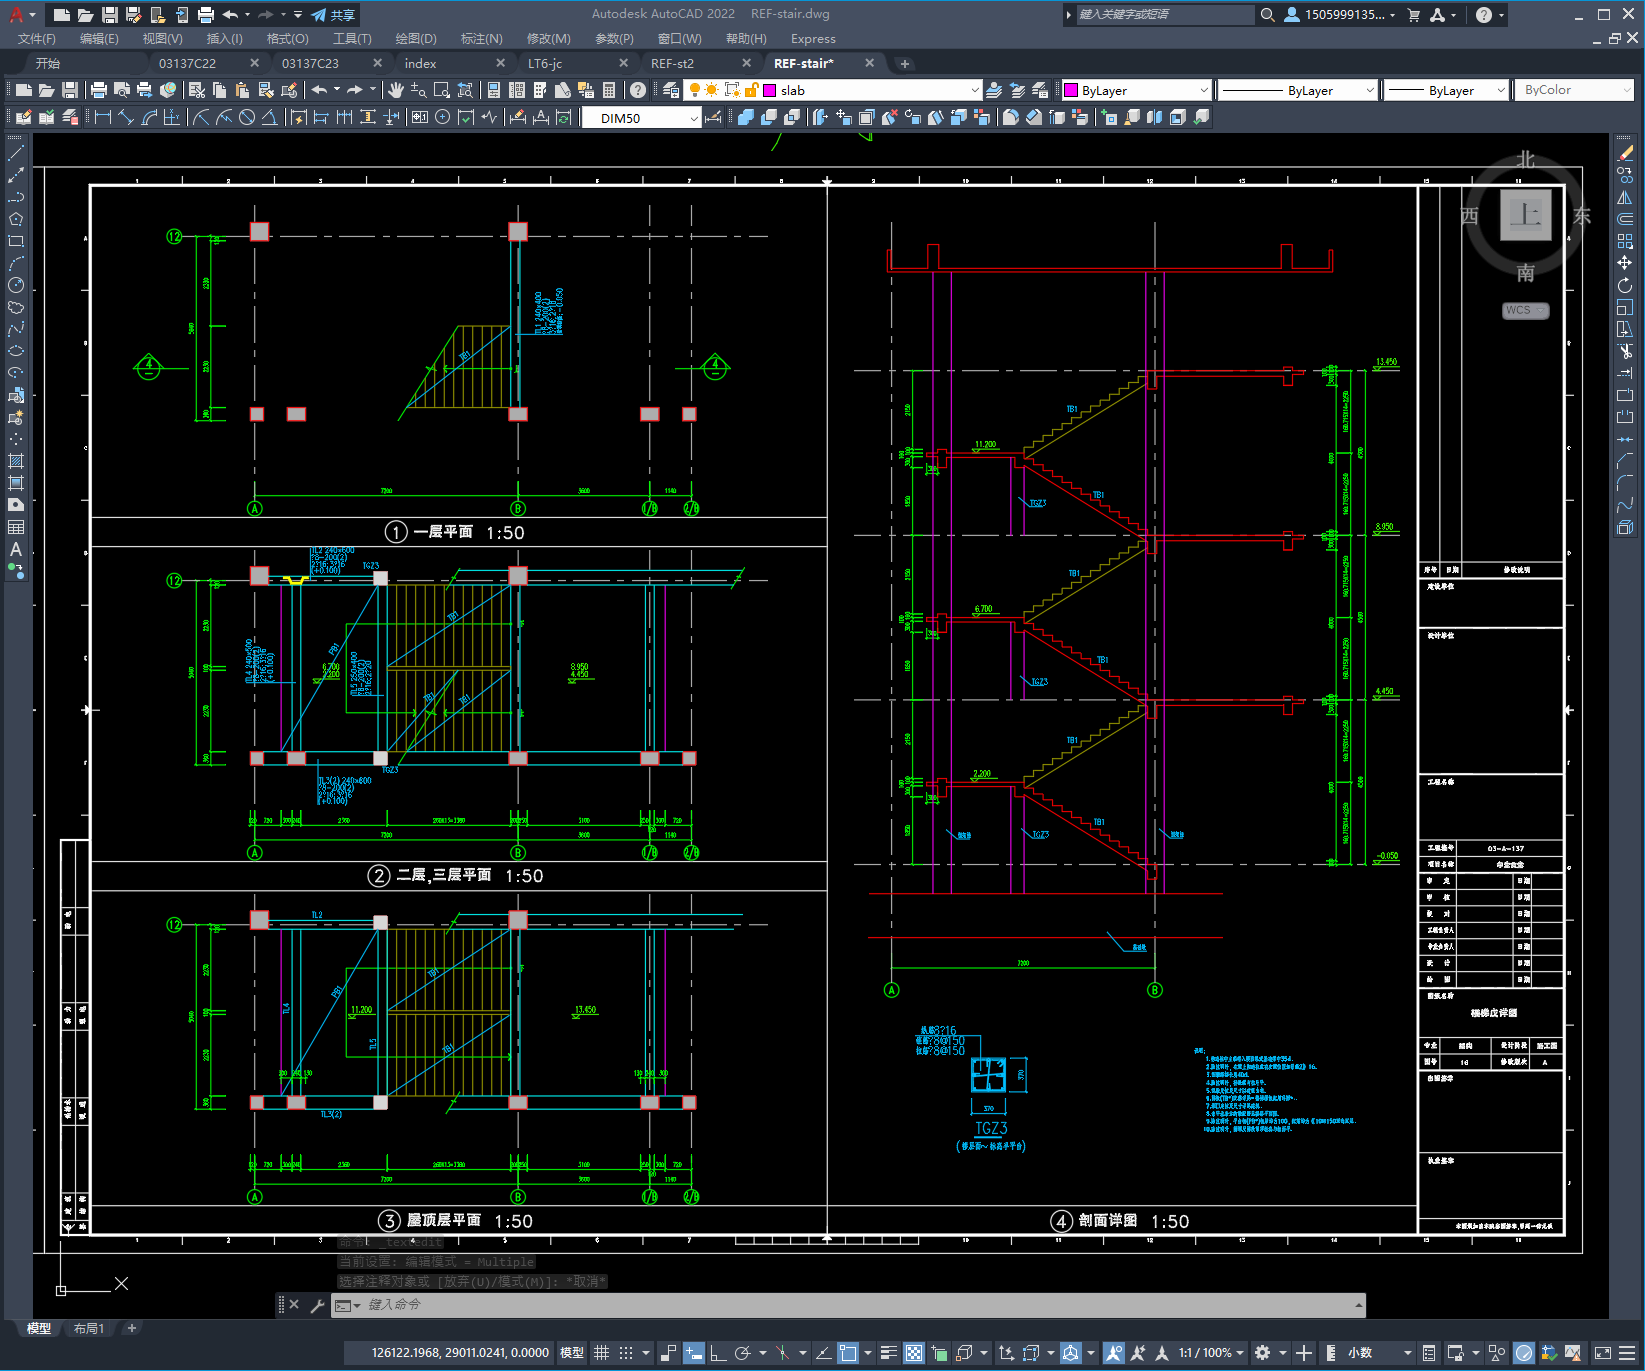Viewport: 1645px width, 1371px height.
Task: Click the 共享 share button
Action: point(333,15)
